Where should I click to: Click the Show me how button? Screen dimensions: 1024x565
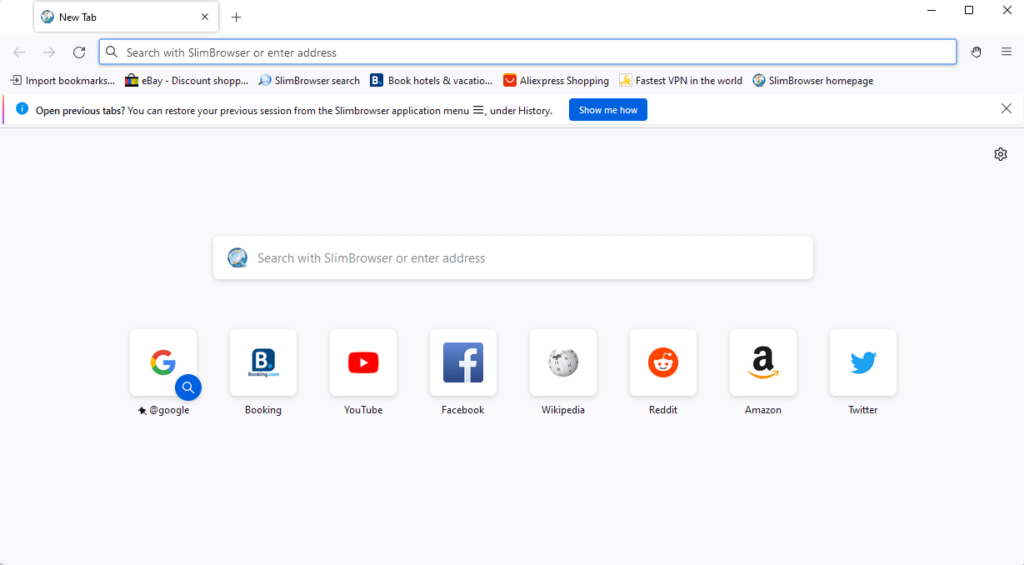pyautogui.click(x=608, y=110)
